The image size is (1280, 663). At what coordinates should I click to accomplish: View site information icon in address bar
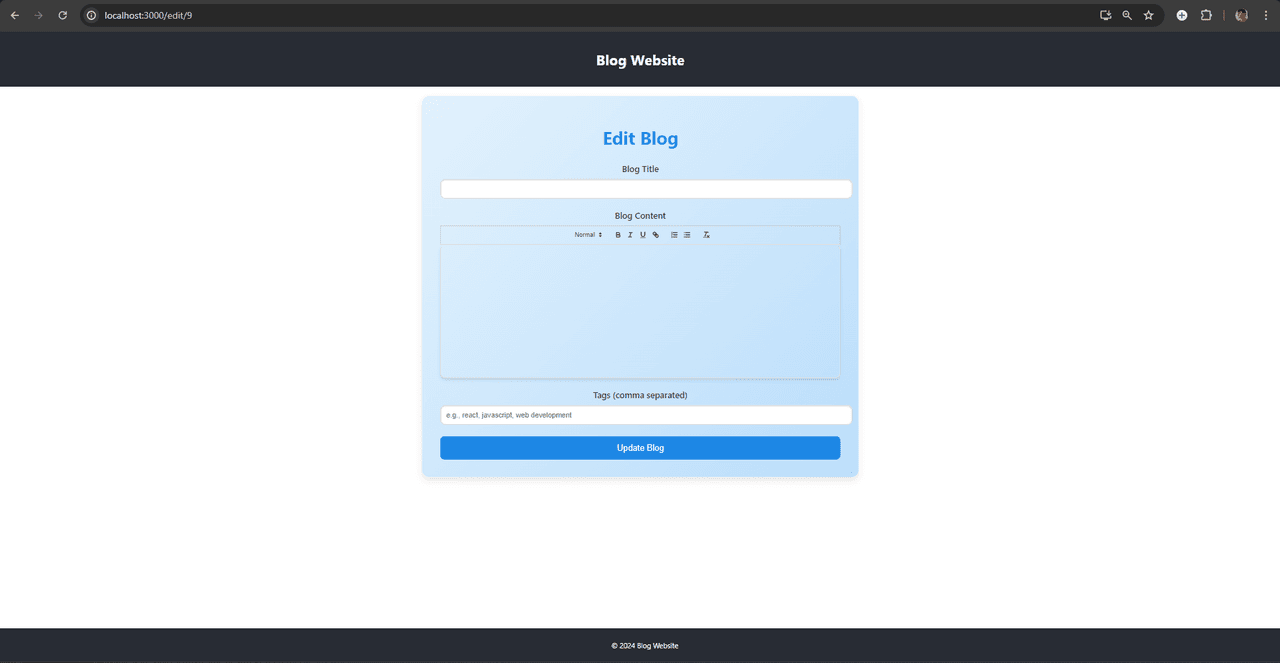pyautogui.click(x=91, y=15)
